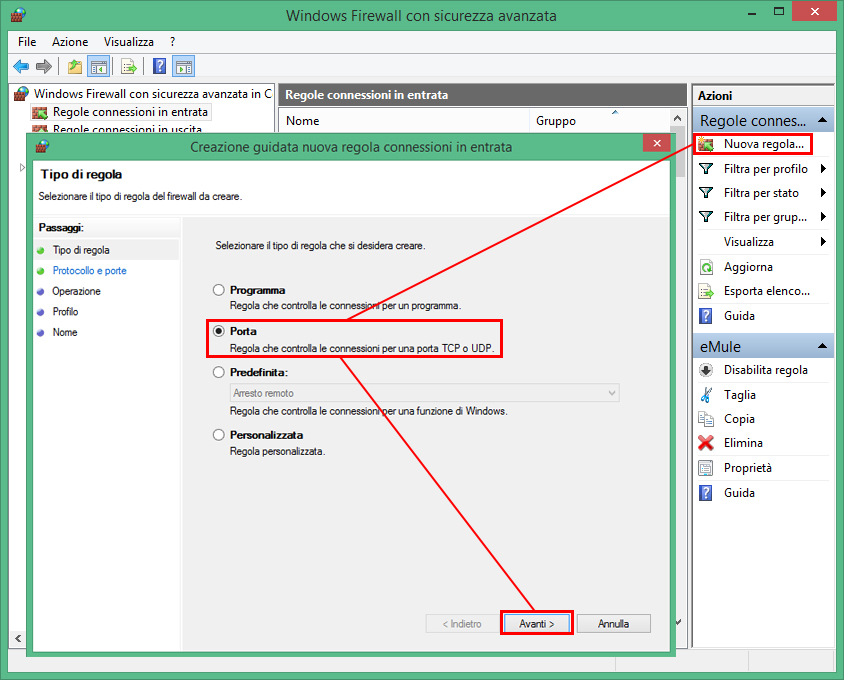The width and height of the screenshot is (844, 680).
Task: Click the Operazione wizard step
Action: tap(76, 291)
